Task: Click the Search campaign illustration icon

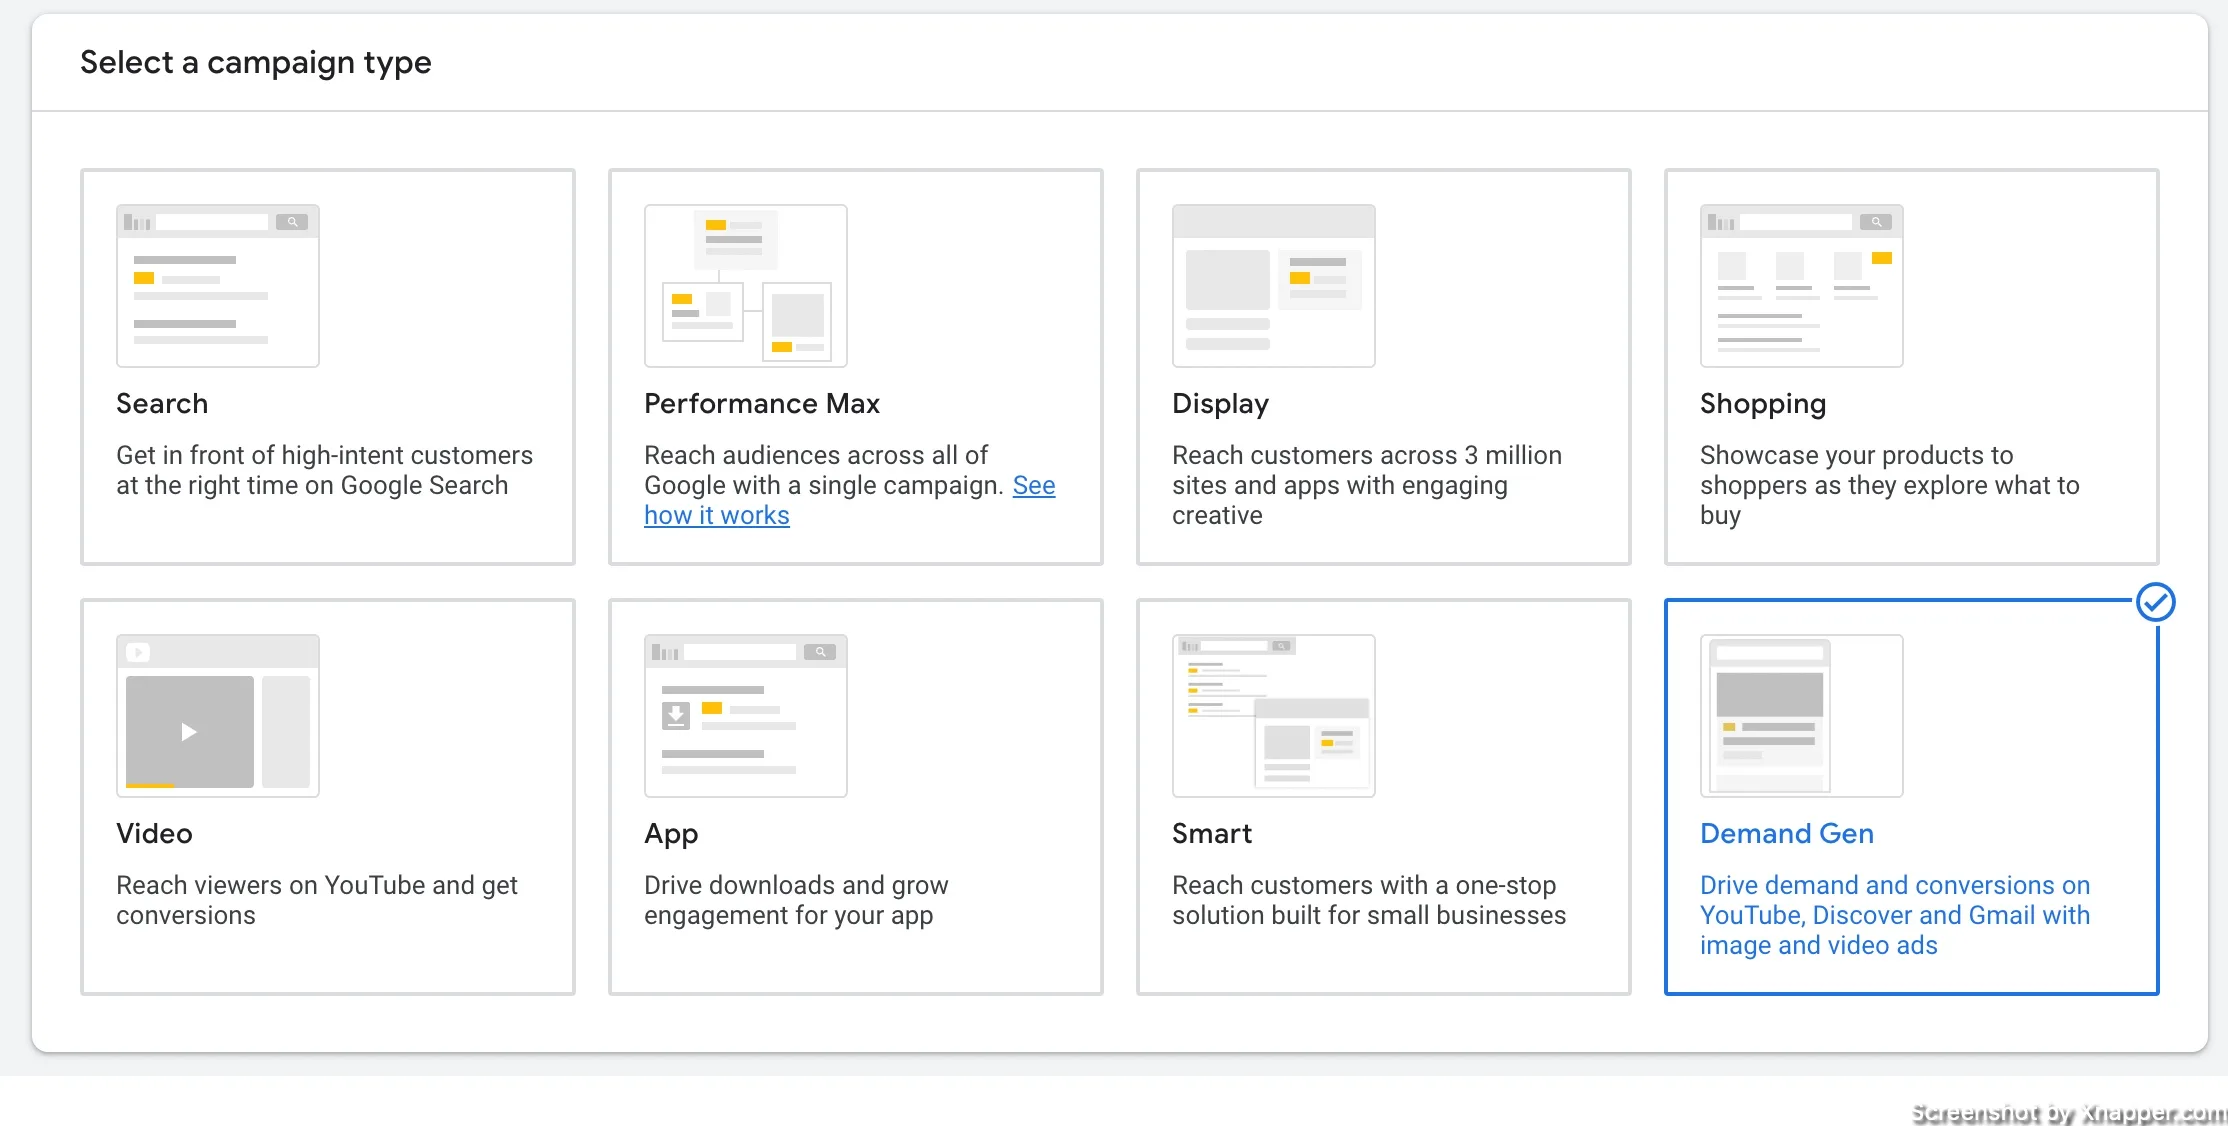Action: pyautogui.click(x=218, y=286)
